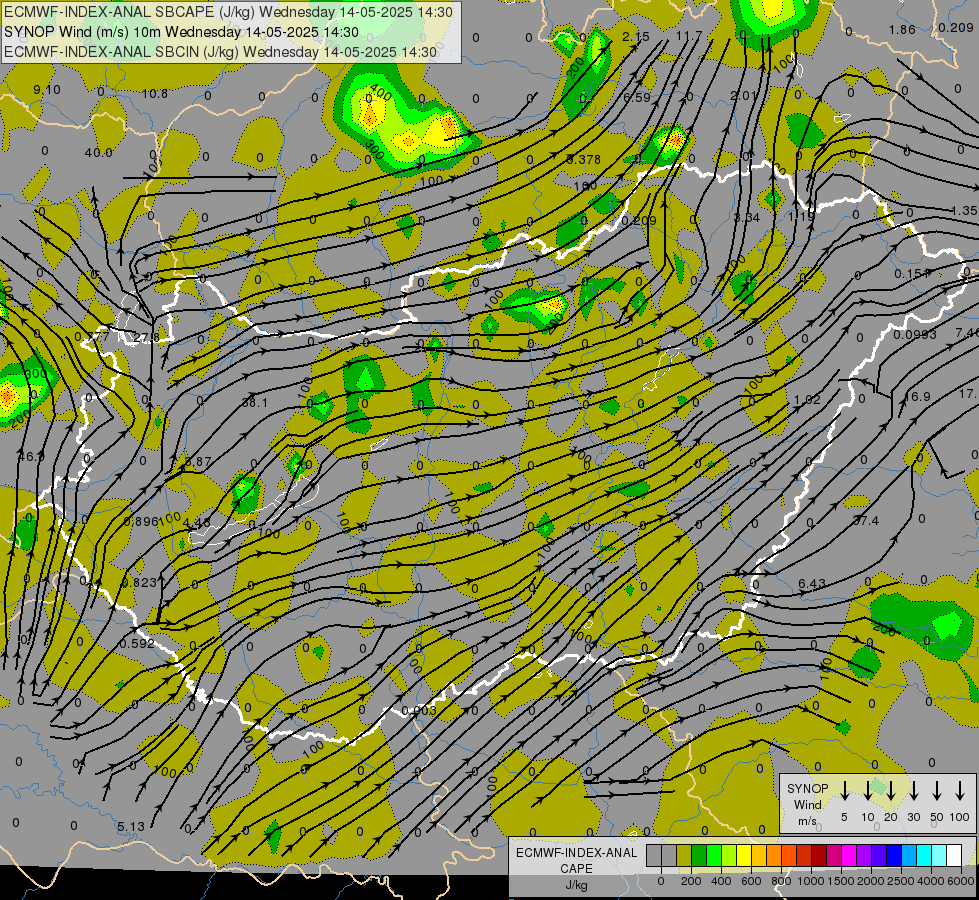Click the 5.87 value on the map

point(199,462)
